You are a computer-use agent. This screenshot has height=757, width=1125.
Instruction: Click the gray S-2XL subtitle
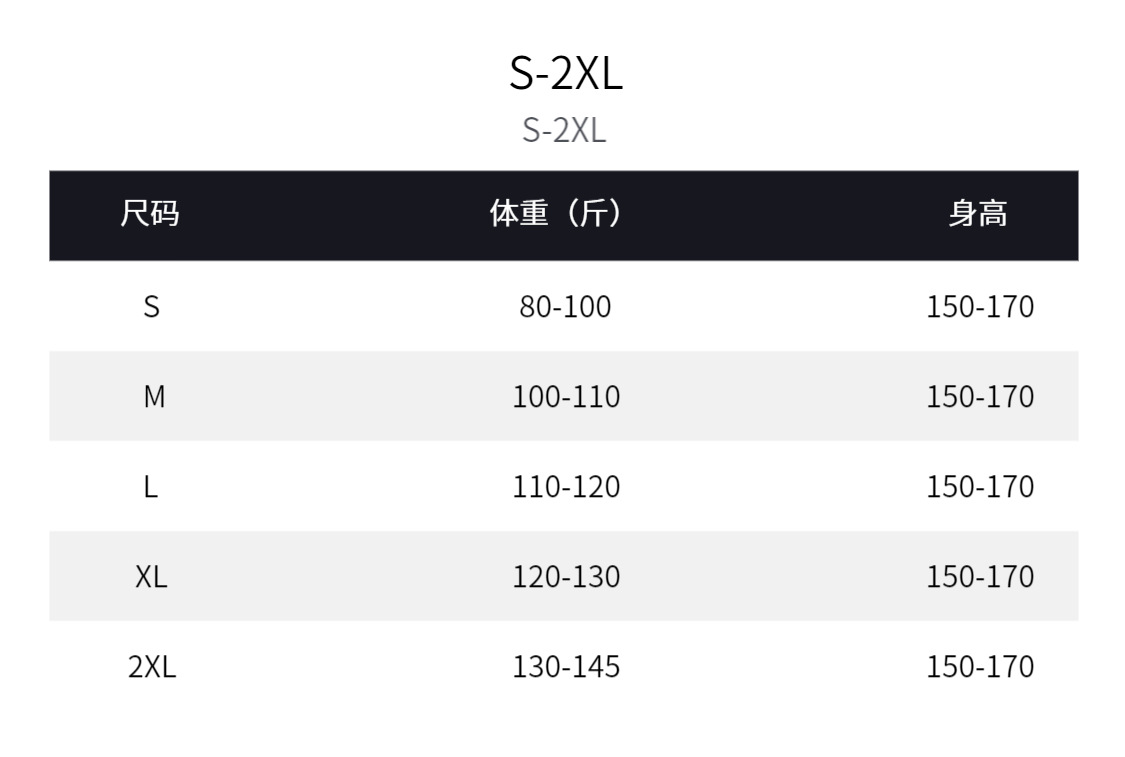coord(564,130)
